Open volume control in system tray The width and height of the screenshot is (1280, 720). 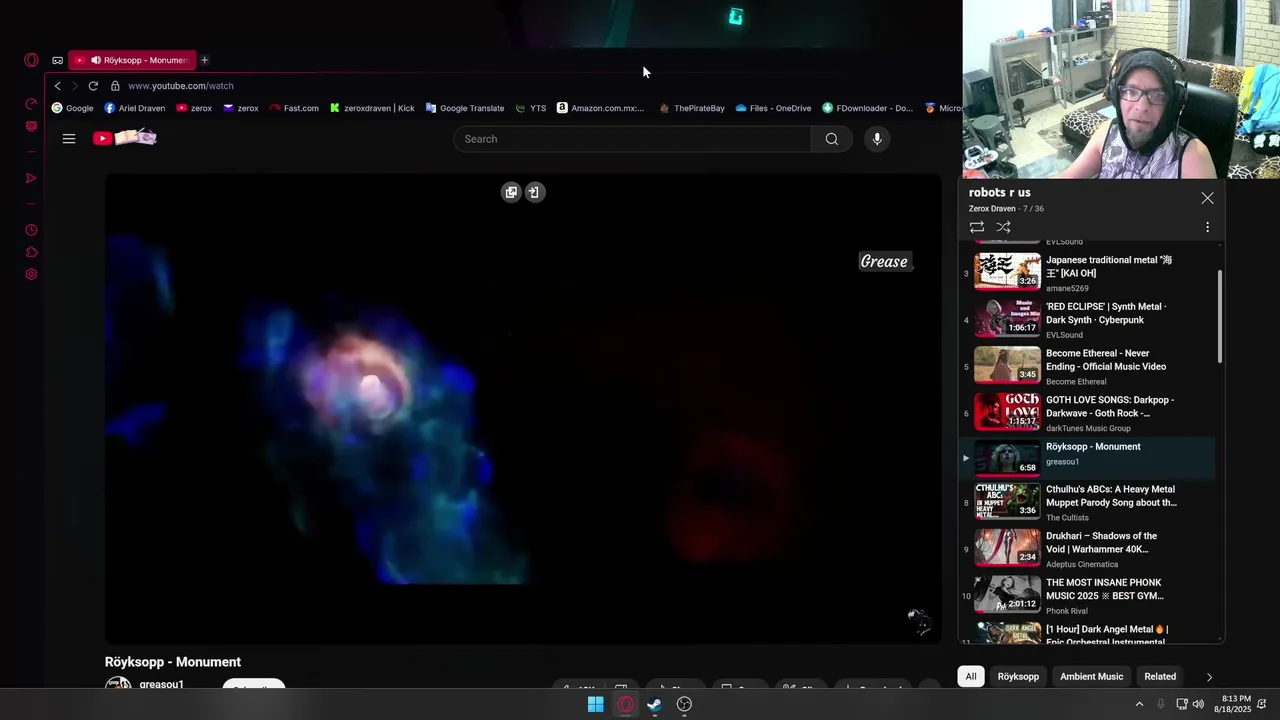[1198, 704]
